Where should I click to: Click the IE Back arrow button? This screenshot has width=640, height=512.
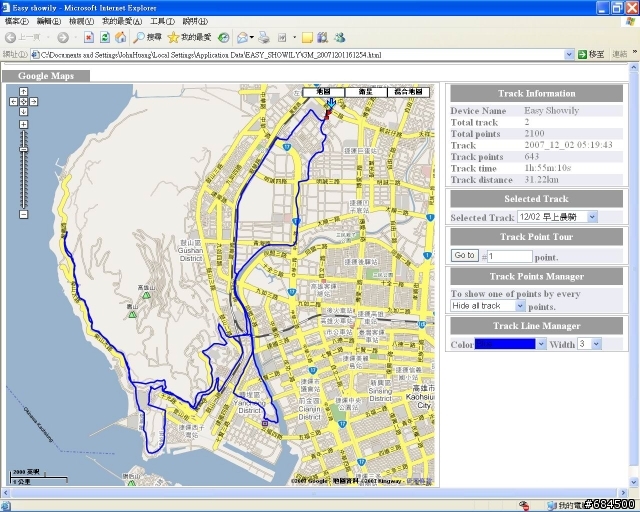click(10, 38)
